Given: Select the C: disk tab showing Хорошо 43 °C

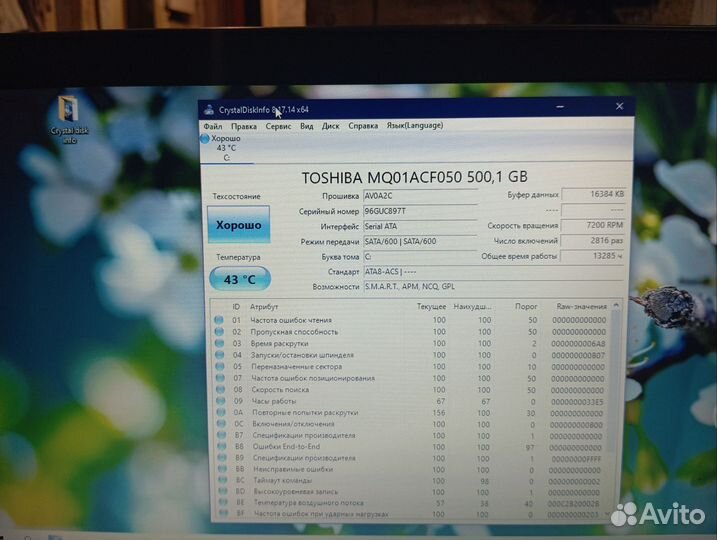Looking at the screenshot, I should click(x=225, y=148).
